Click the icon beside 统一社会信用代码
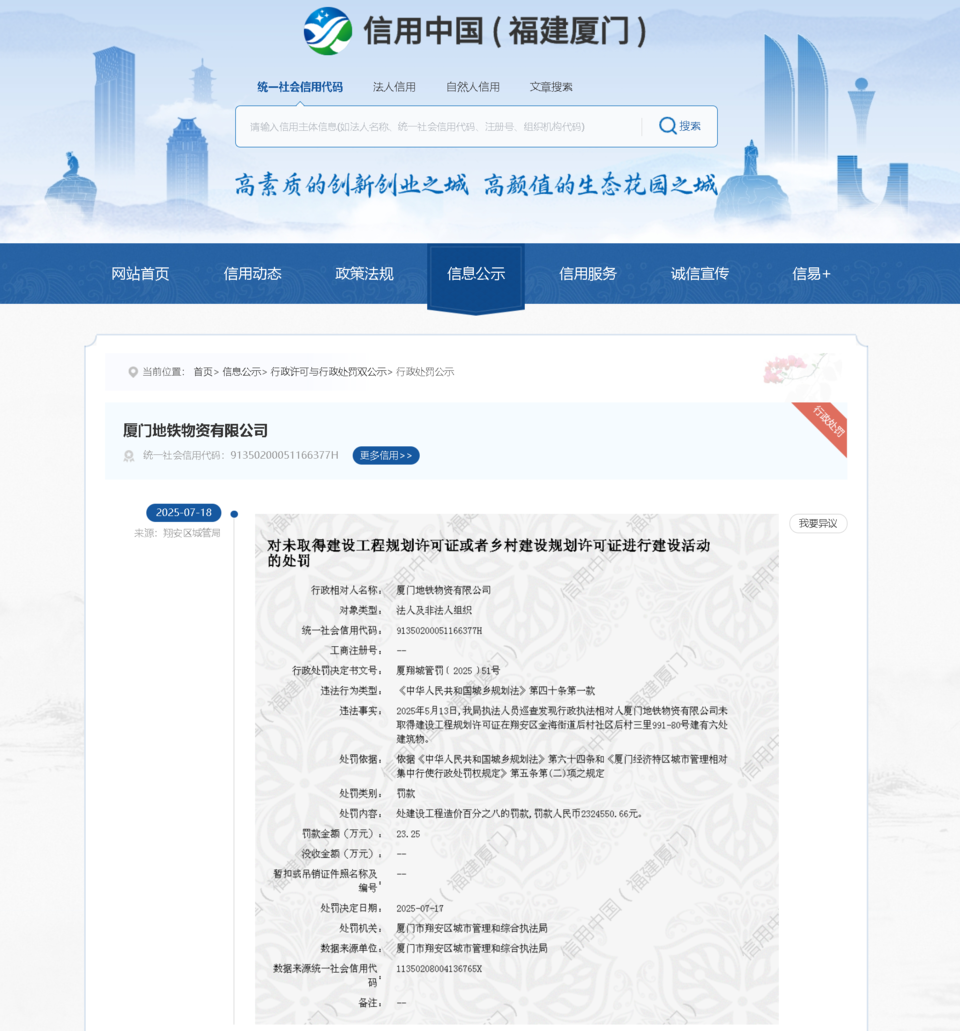Screen dimensions: 960x1031 tap(128, 456)
